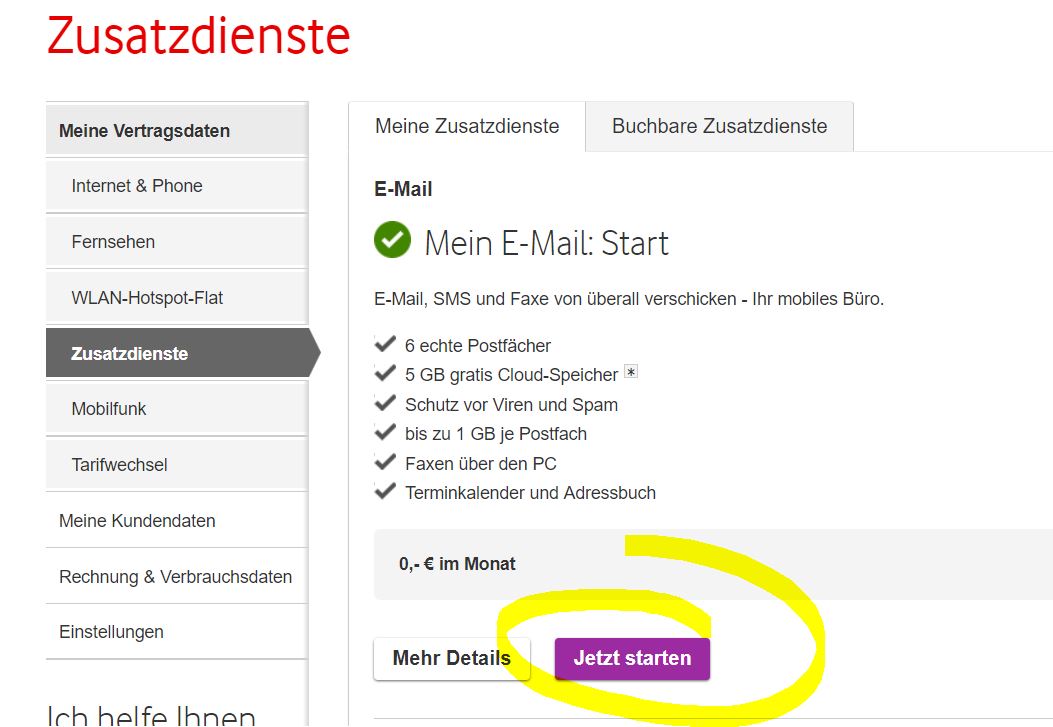The image size is (1053, 727).
Task: Click the Jetzt starten button
Action: coord(632,658)
